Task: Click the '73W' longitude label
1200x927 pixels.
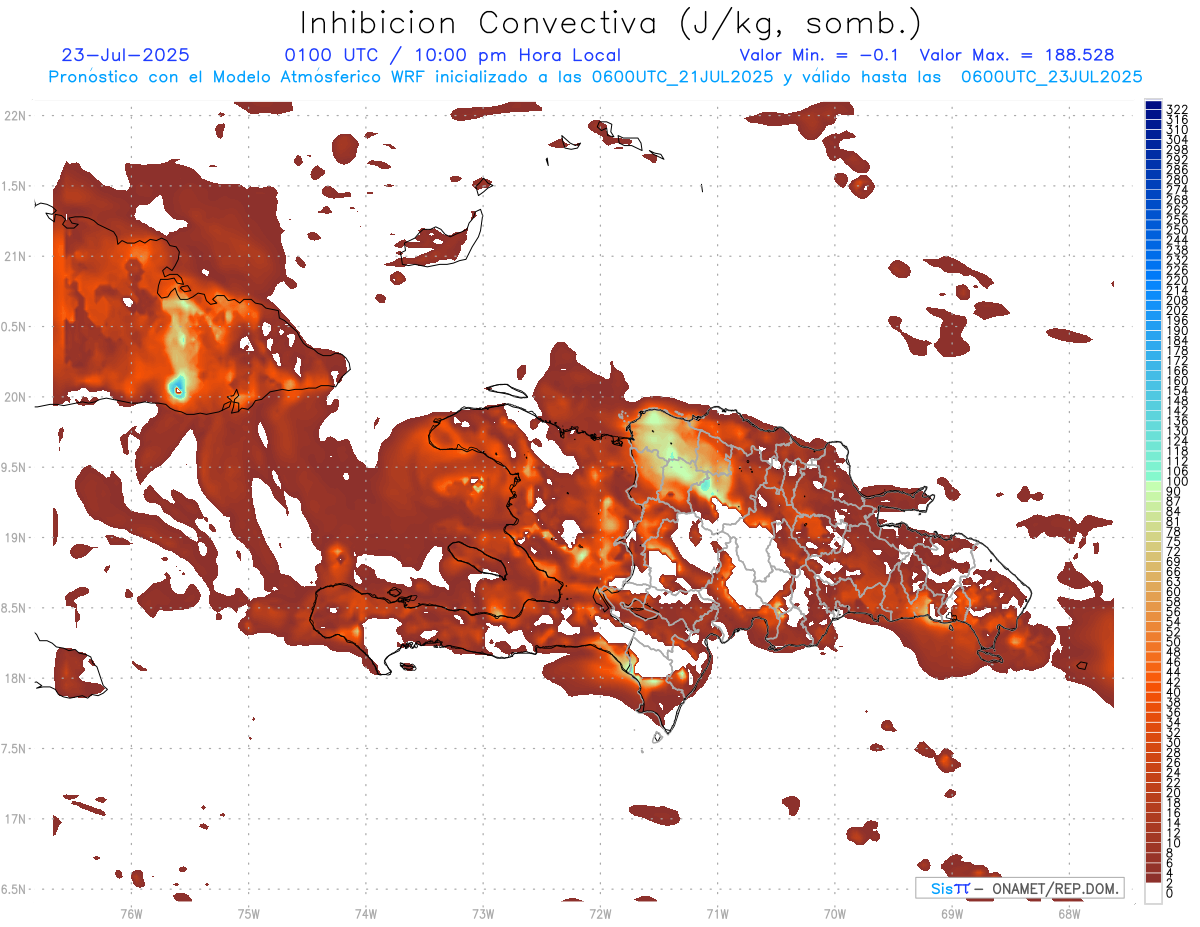Action: pyautogui.click(x=483, y=913)
